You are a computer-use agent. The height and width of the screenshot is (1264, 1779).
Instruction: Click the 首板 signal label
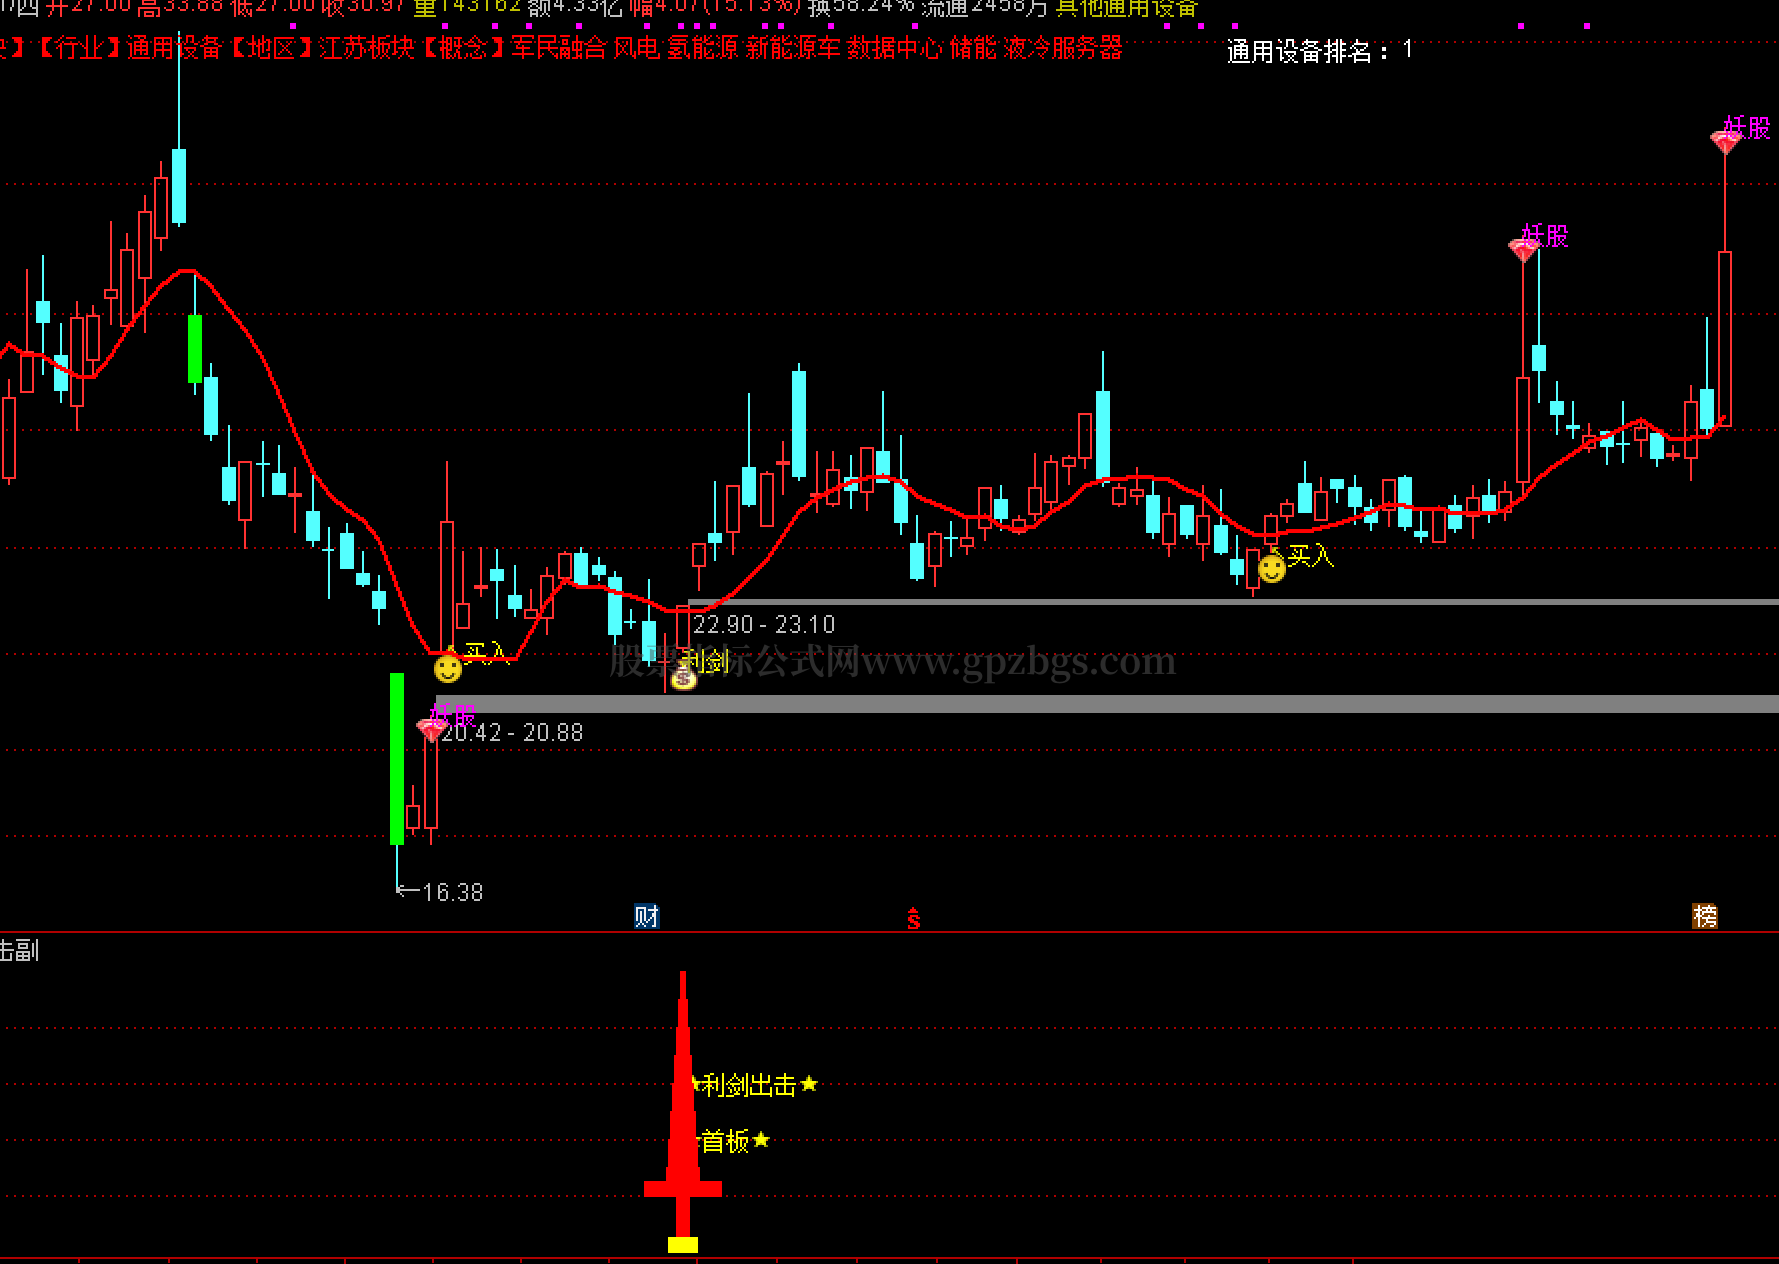point(725,1141)
